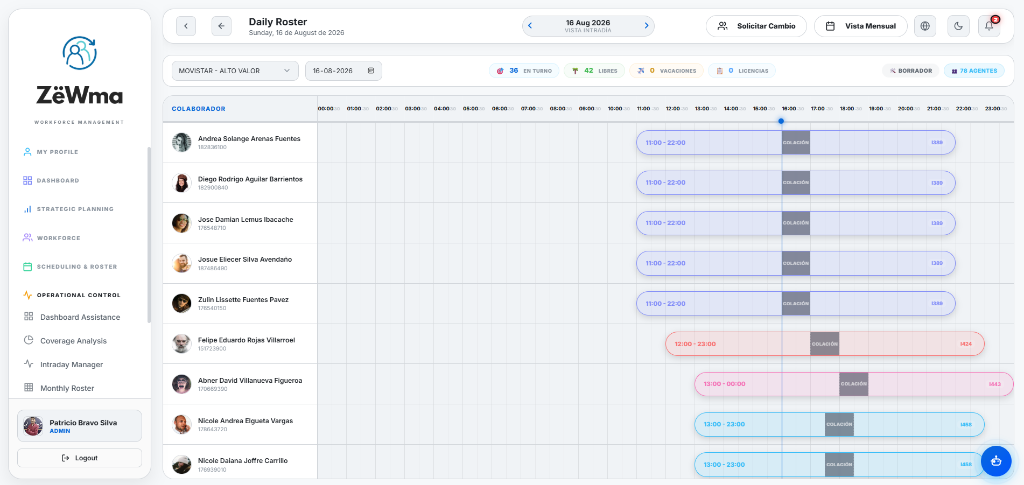This screenshot has width=1024, height=485.
Task: Open Monthly Roster page
Action: 67,388
